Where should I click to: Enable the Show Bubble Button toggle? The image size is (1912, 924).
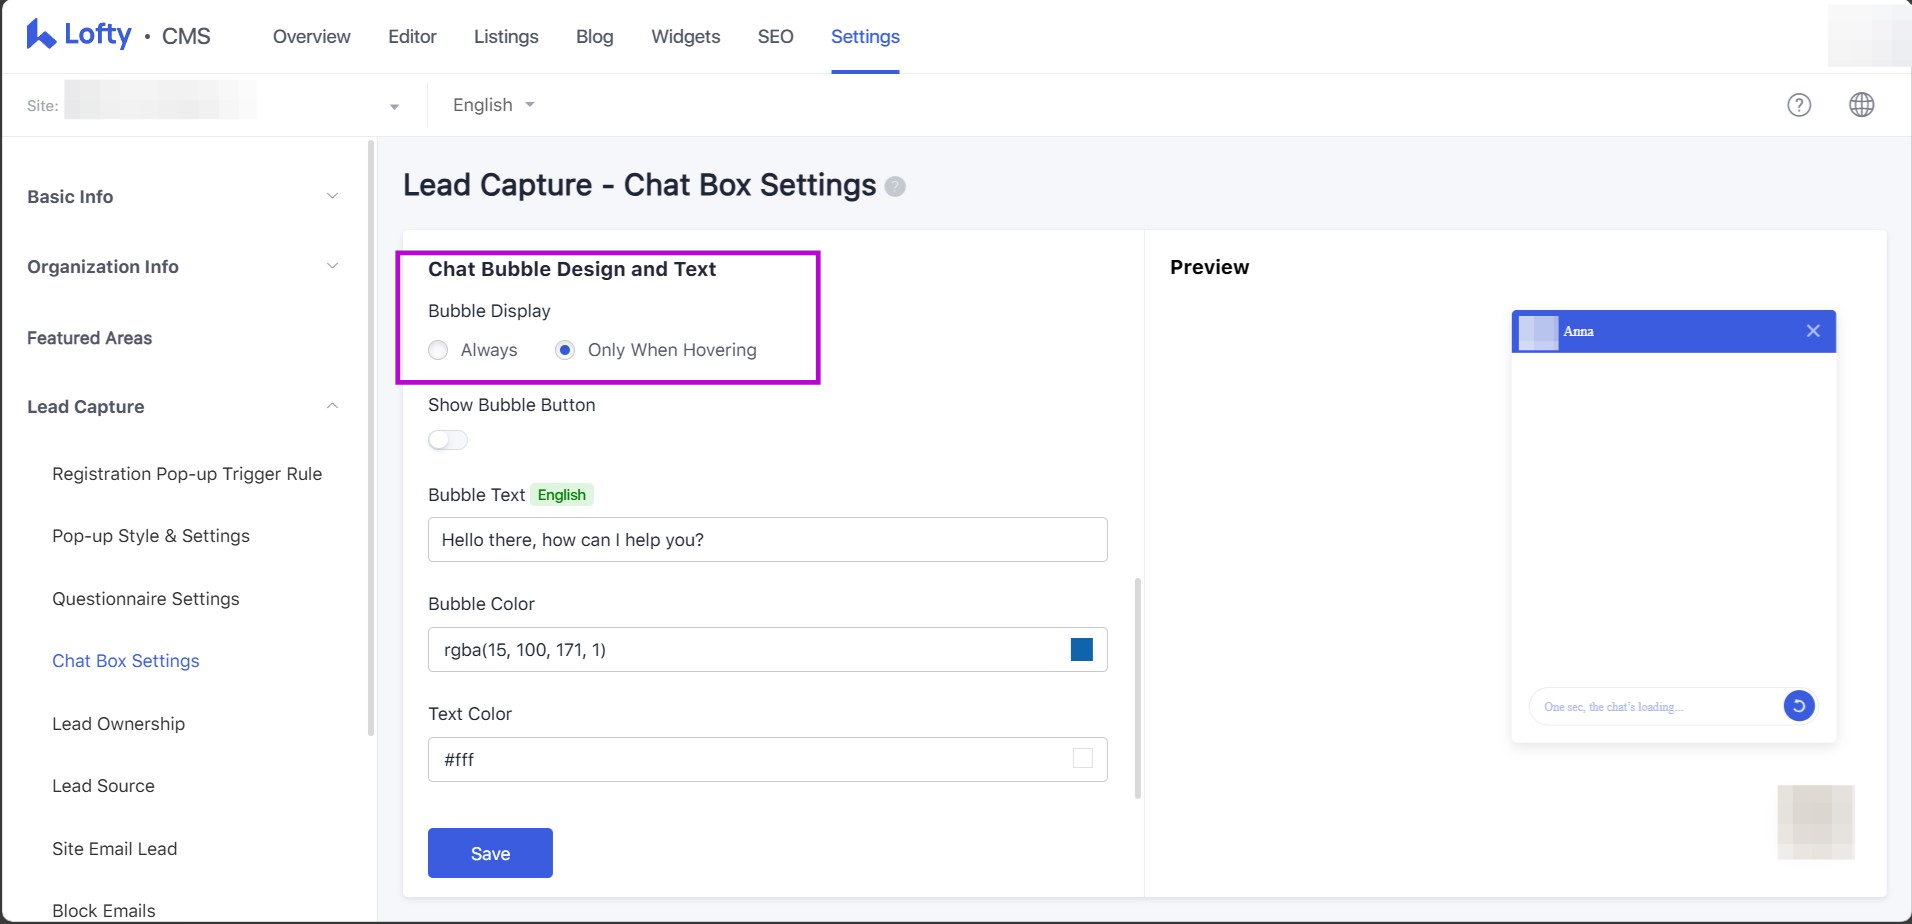(x=448, y=440)
